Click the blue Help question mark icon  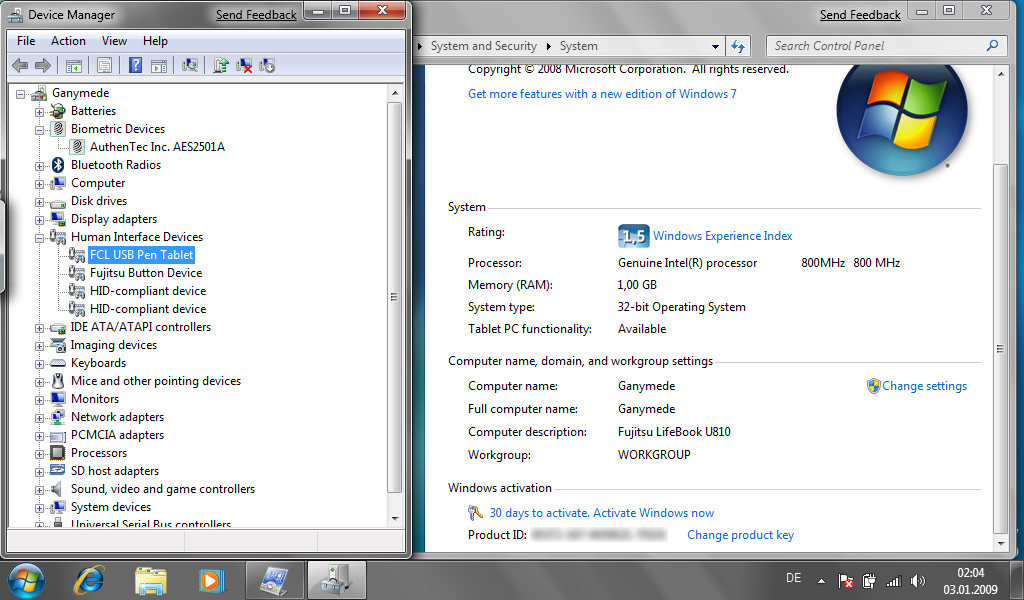[x=135, y=65]
